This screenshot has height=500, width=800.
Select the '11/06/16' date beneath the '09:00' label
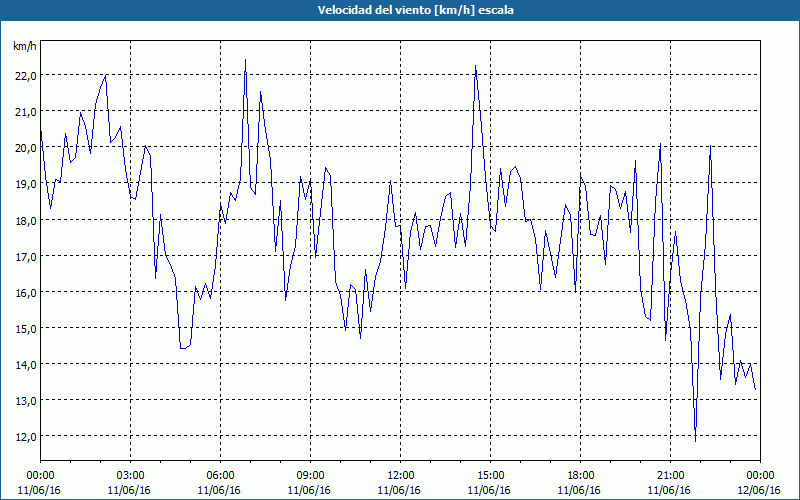(x=309, y=490)
